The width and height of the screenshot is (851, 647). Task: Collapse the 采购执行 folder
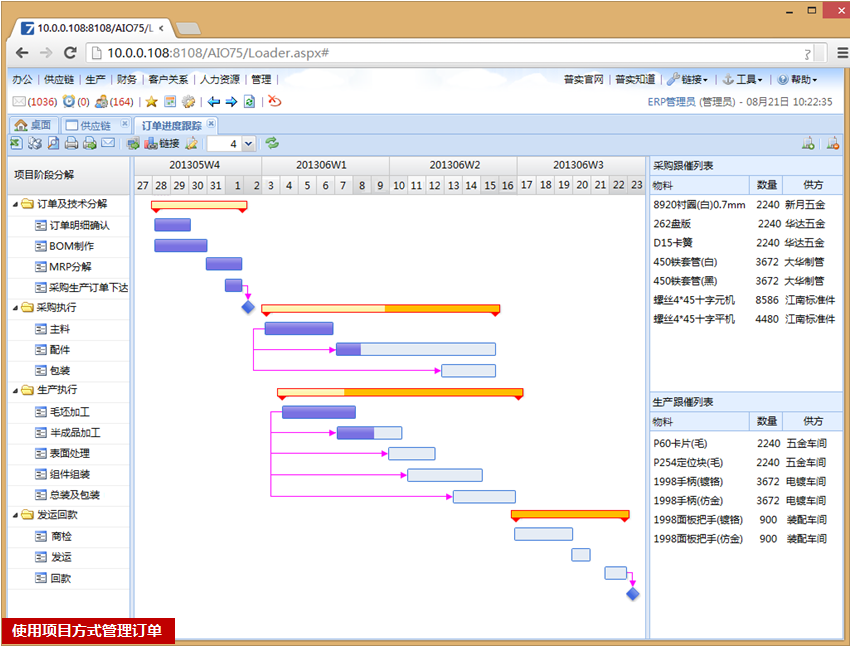[15, 308]
